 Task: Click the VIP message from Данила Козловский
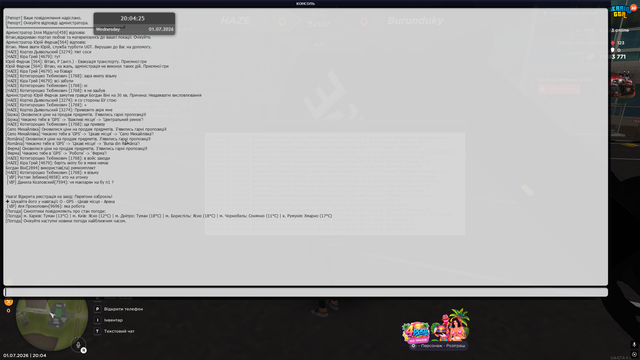click(60, 182)
